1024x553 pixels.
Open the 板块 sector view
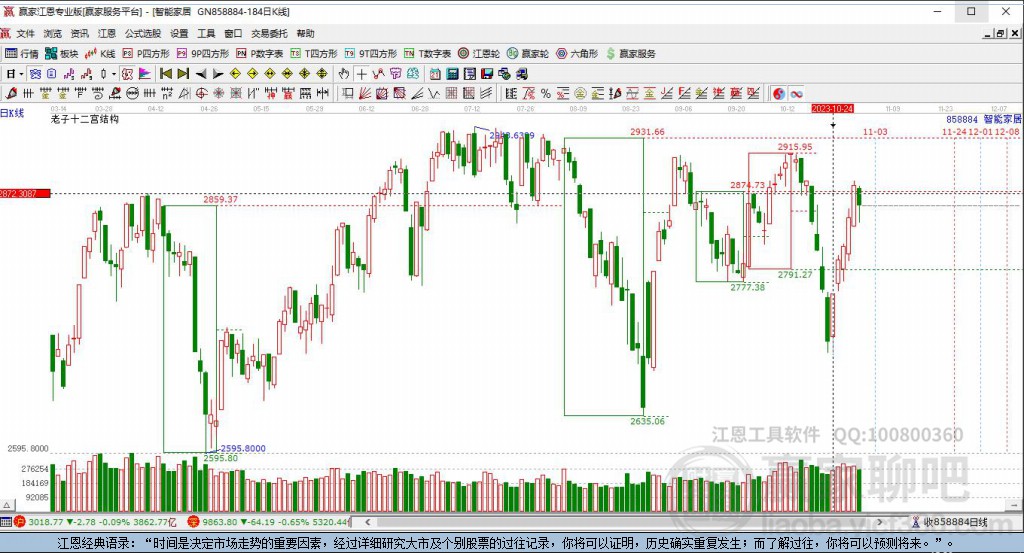coord(61,54)
